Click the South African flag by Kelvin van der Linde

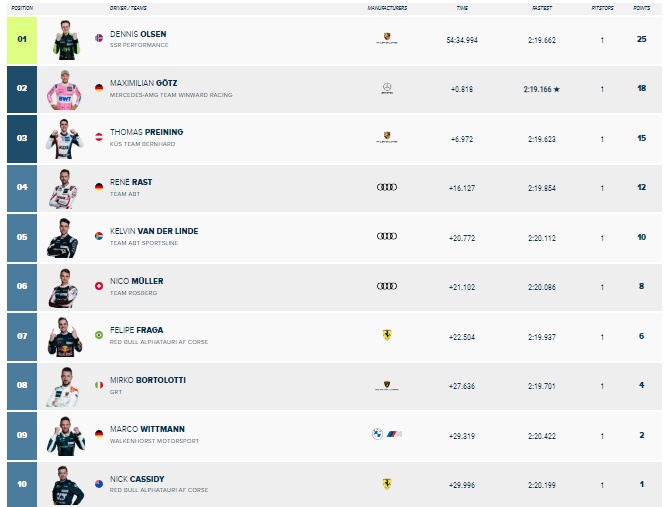[99, 236]
